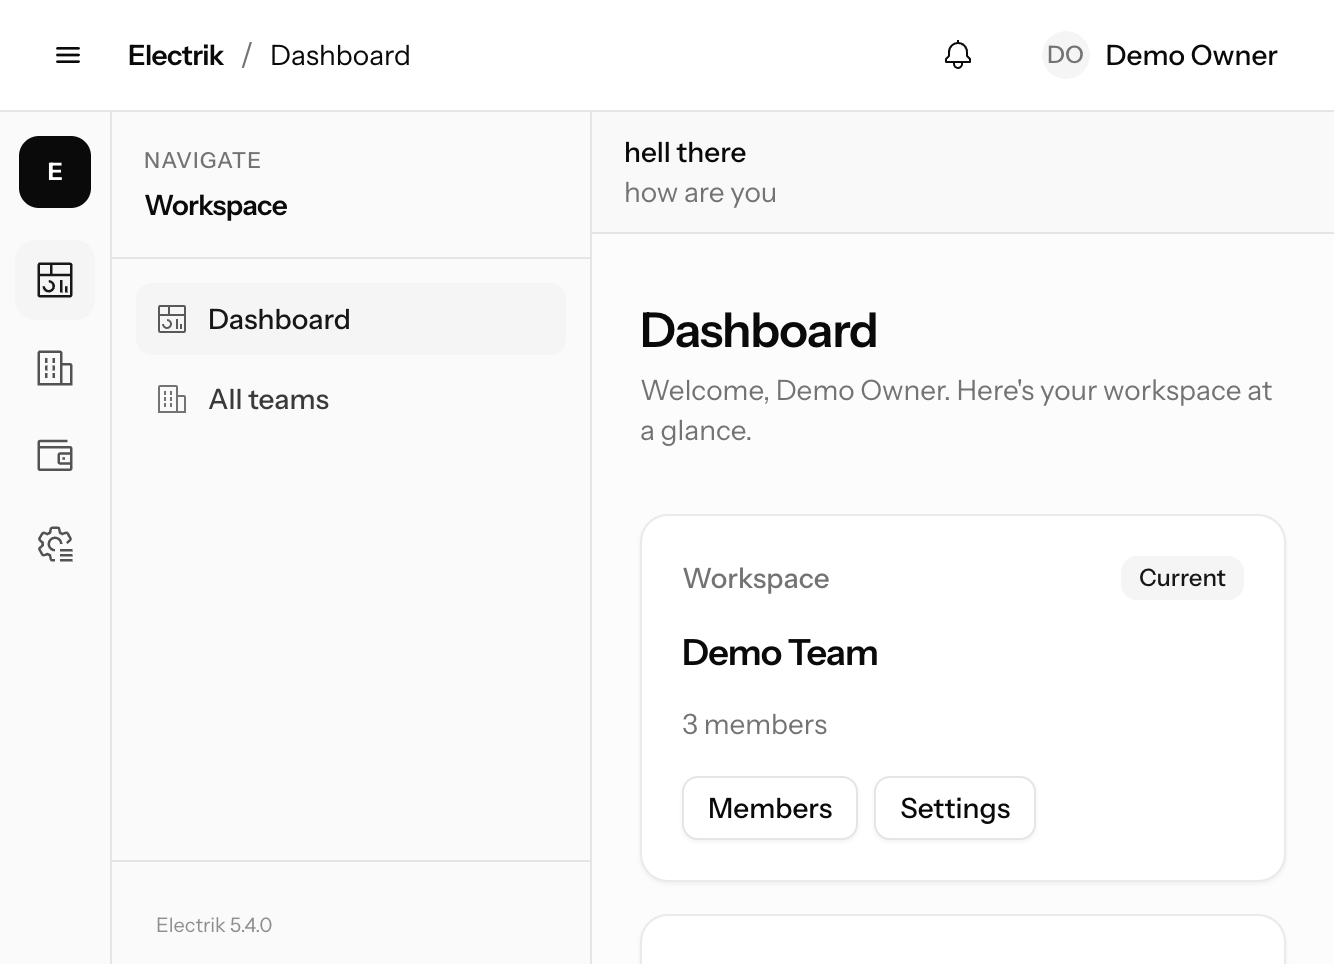Viewport: 1334px width, 964px height.
Task: Open notifications bell
Action: point(958,55)
